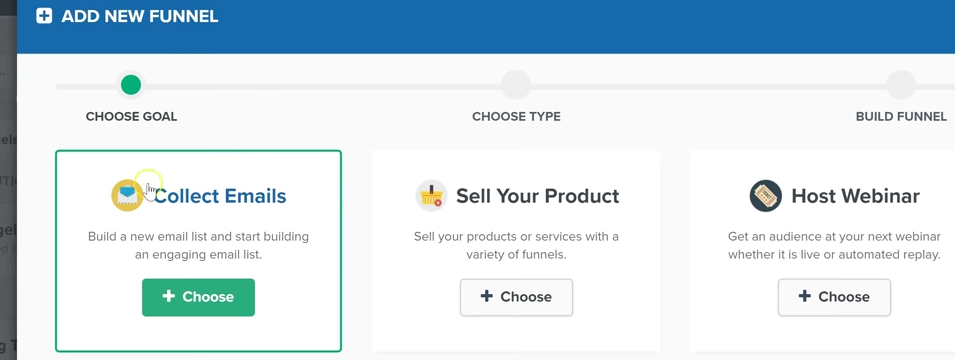Select the Choose Type step circle
The image size is (955, 360).
516,85
